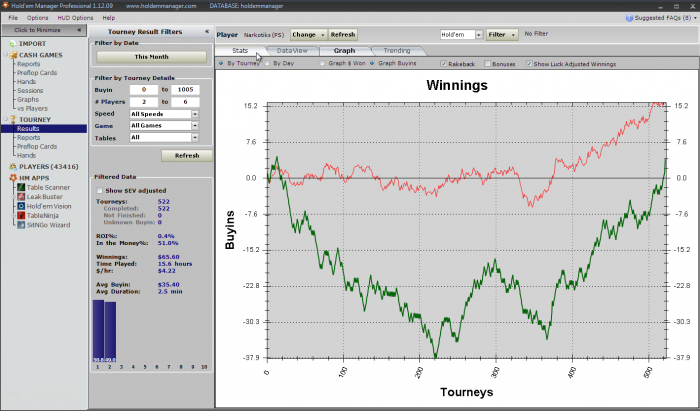Click the second place finish histogram bar
Viewport: 700px width, 411px height.
pyautogui.click(x=110, y=332)
